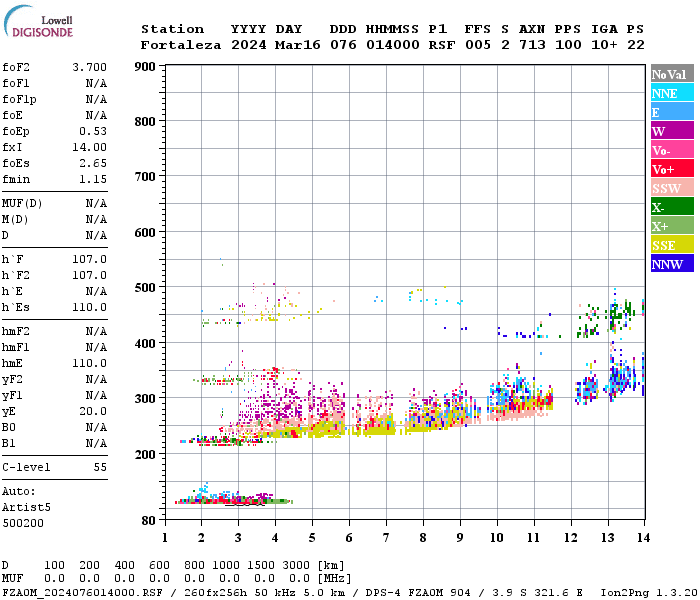Click the C-level value 55

100,467
